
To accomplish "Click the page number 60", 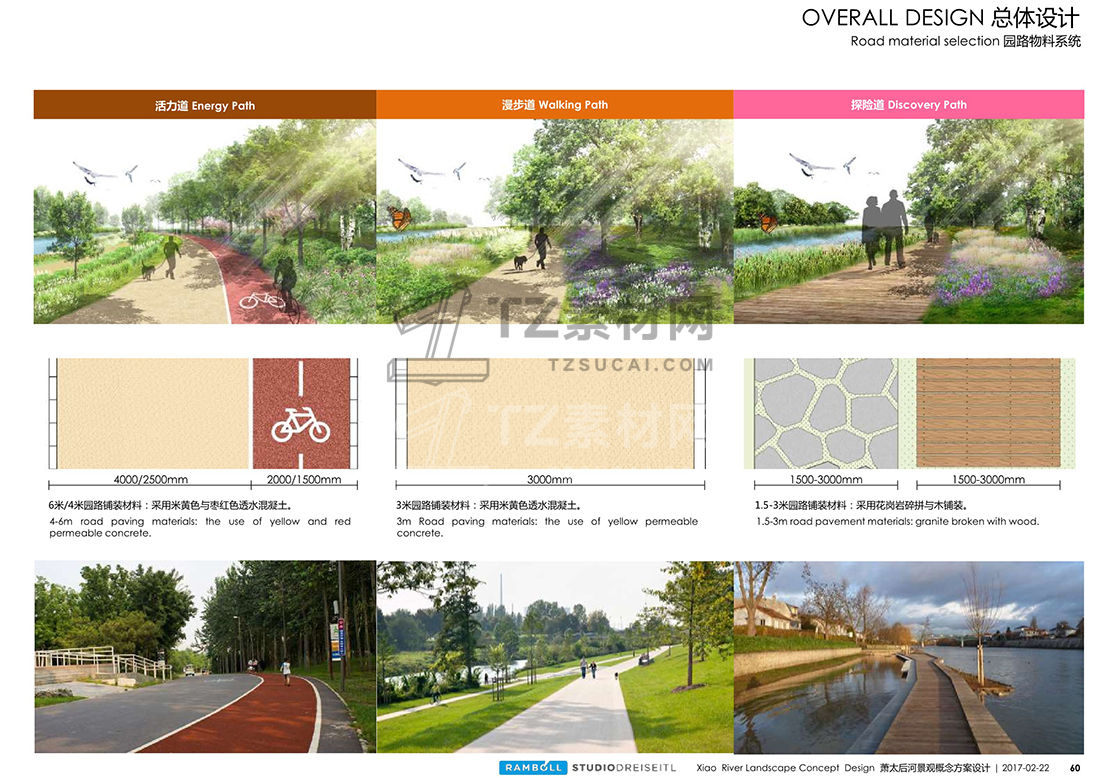I will [1075, 768].
